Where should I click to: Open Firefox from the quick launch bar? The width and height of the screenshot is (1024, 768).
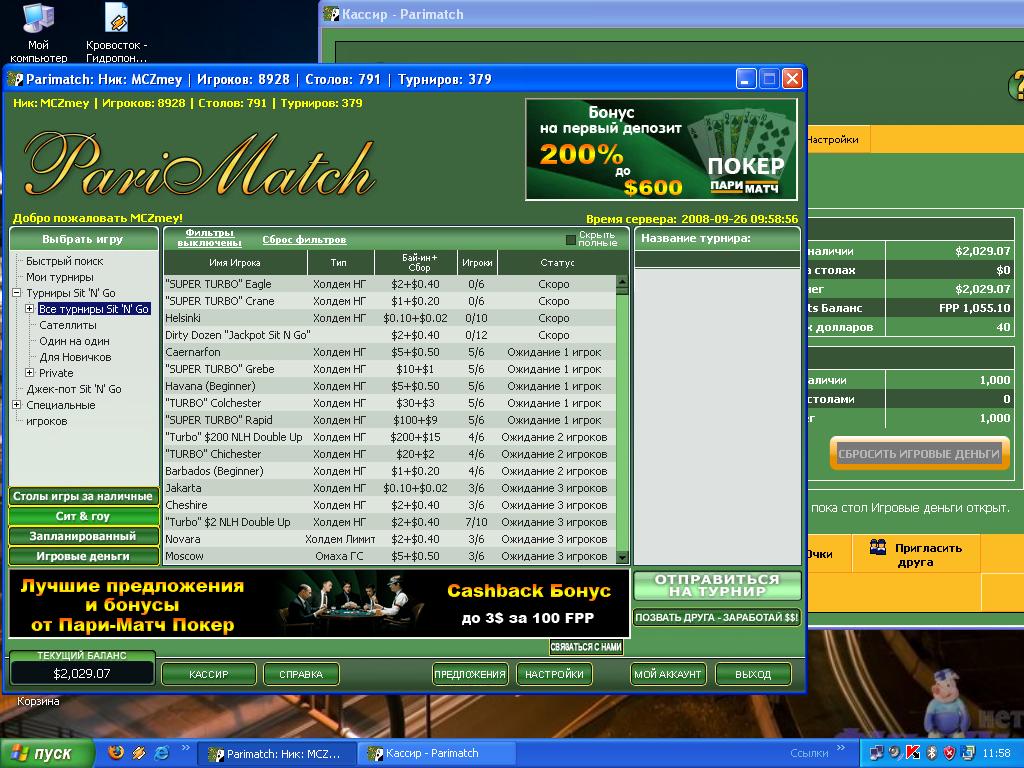pos(116,753)
